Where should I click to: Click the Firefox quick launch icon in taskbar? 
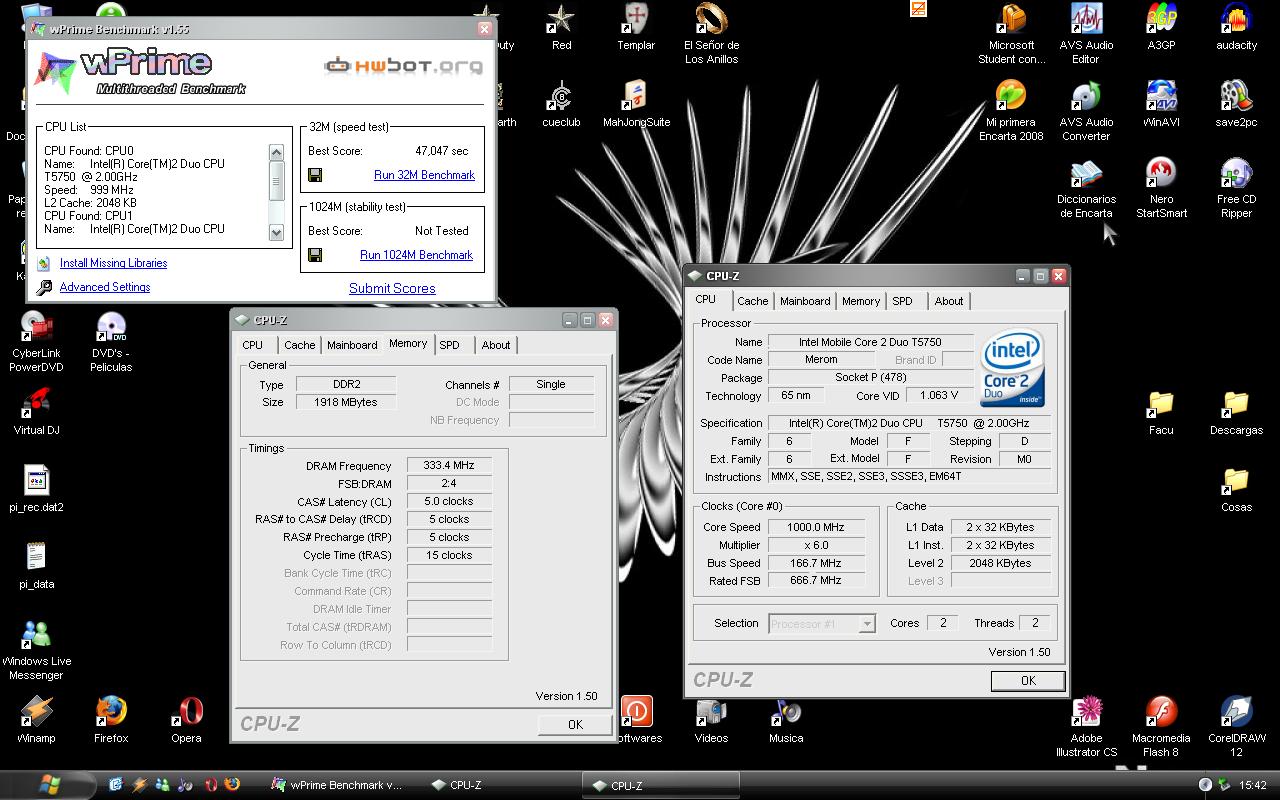tap(232, 785)
